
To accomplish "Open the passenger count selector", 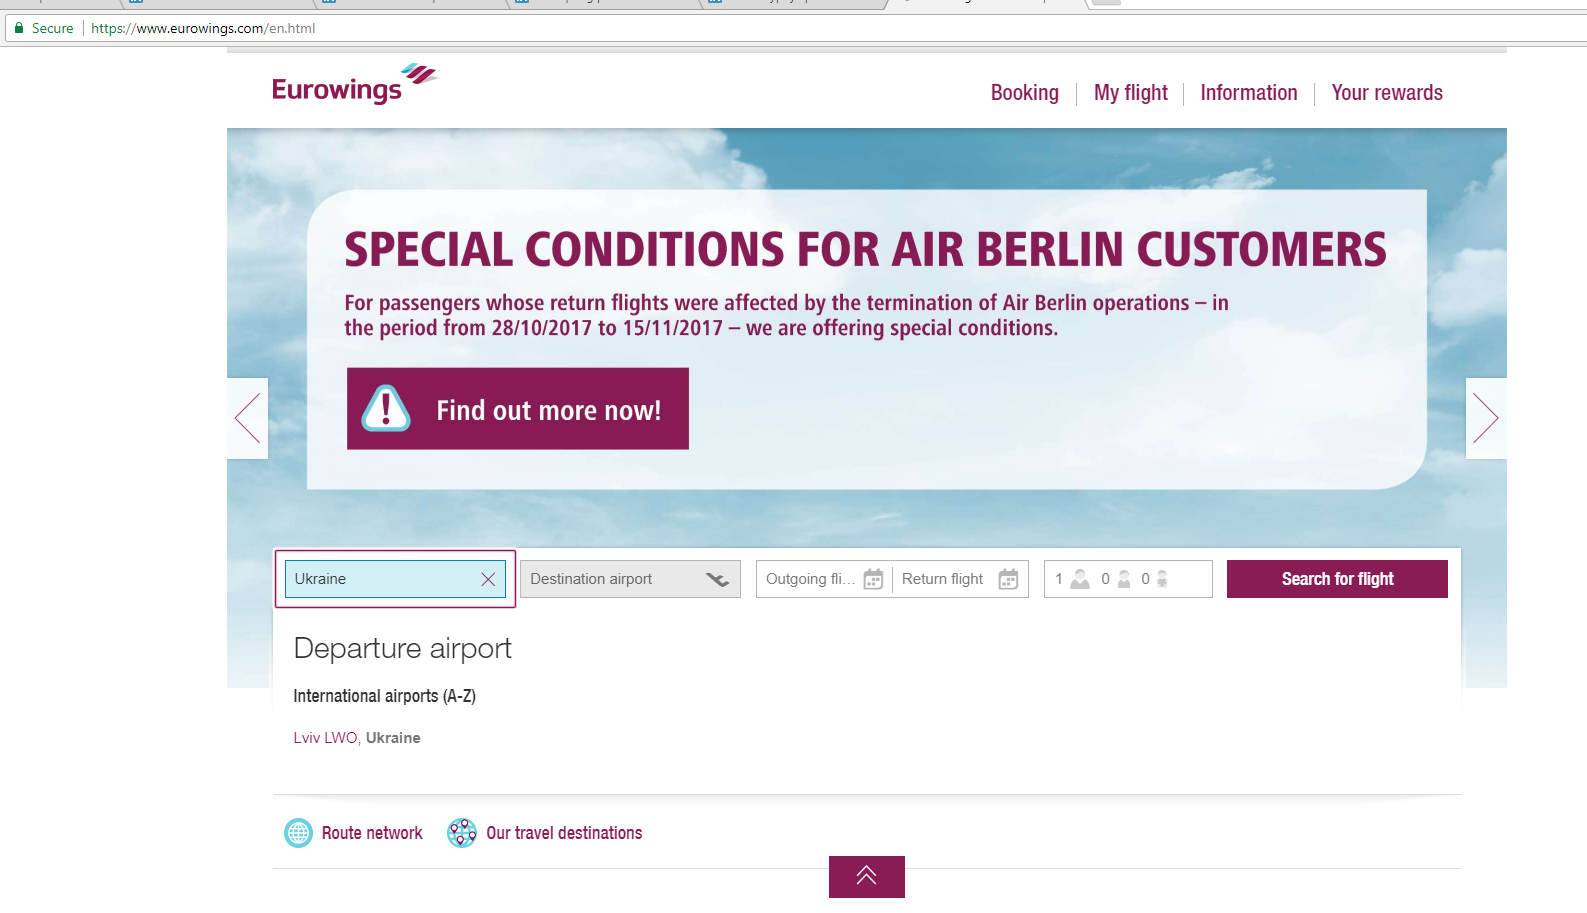I will tap(1127, 580).
